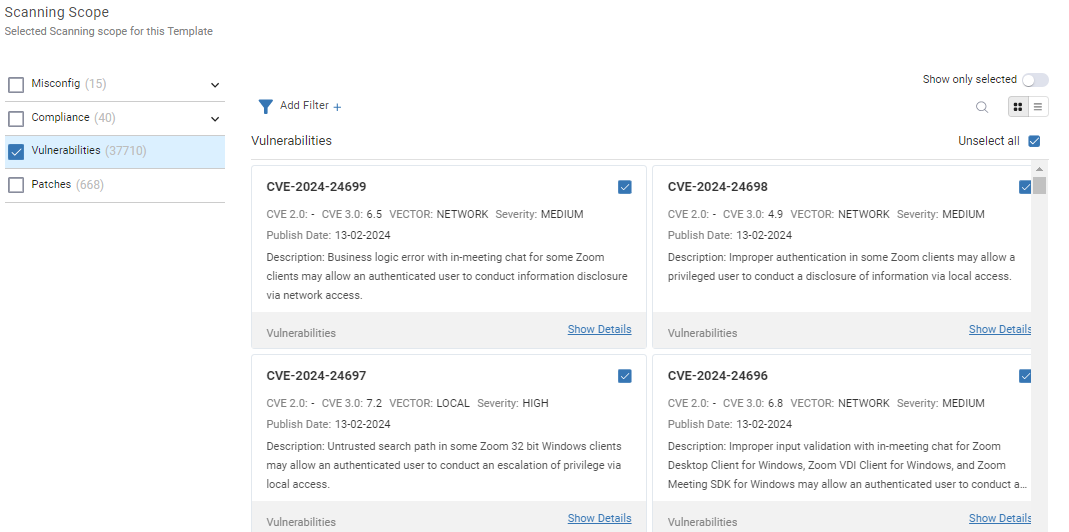Click the Add Filter funnel icon

point(266,106)
